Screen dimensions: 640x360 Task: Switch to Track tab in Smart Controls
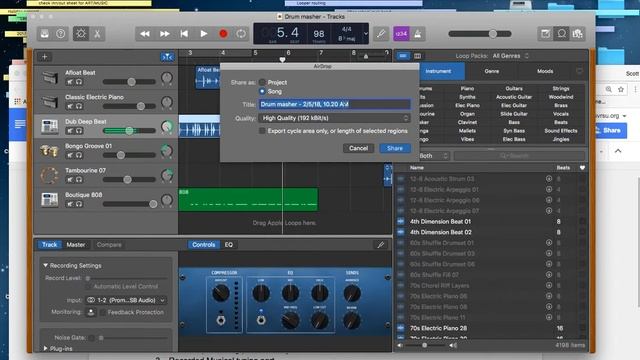pyautogui.click(x=49, y=245)
